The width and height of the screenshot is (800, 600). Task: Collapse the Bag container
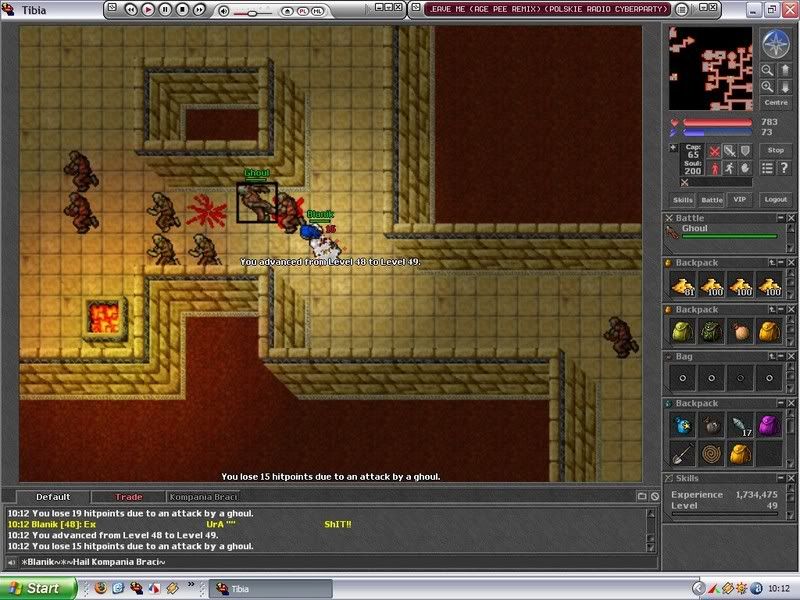[781, 357]
